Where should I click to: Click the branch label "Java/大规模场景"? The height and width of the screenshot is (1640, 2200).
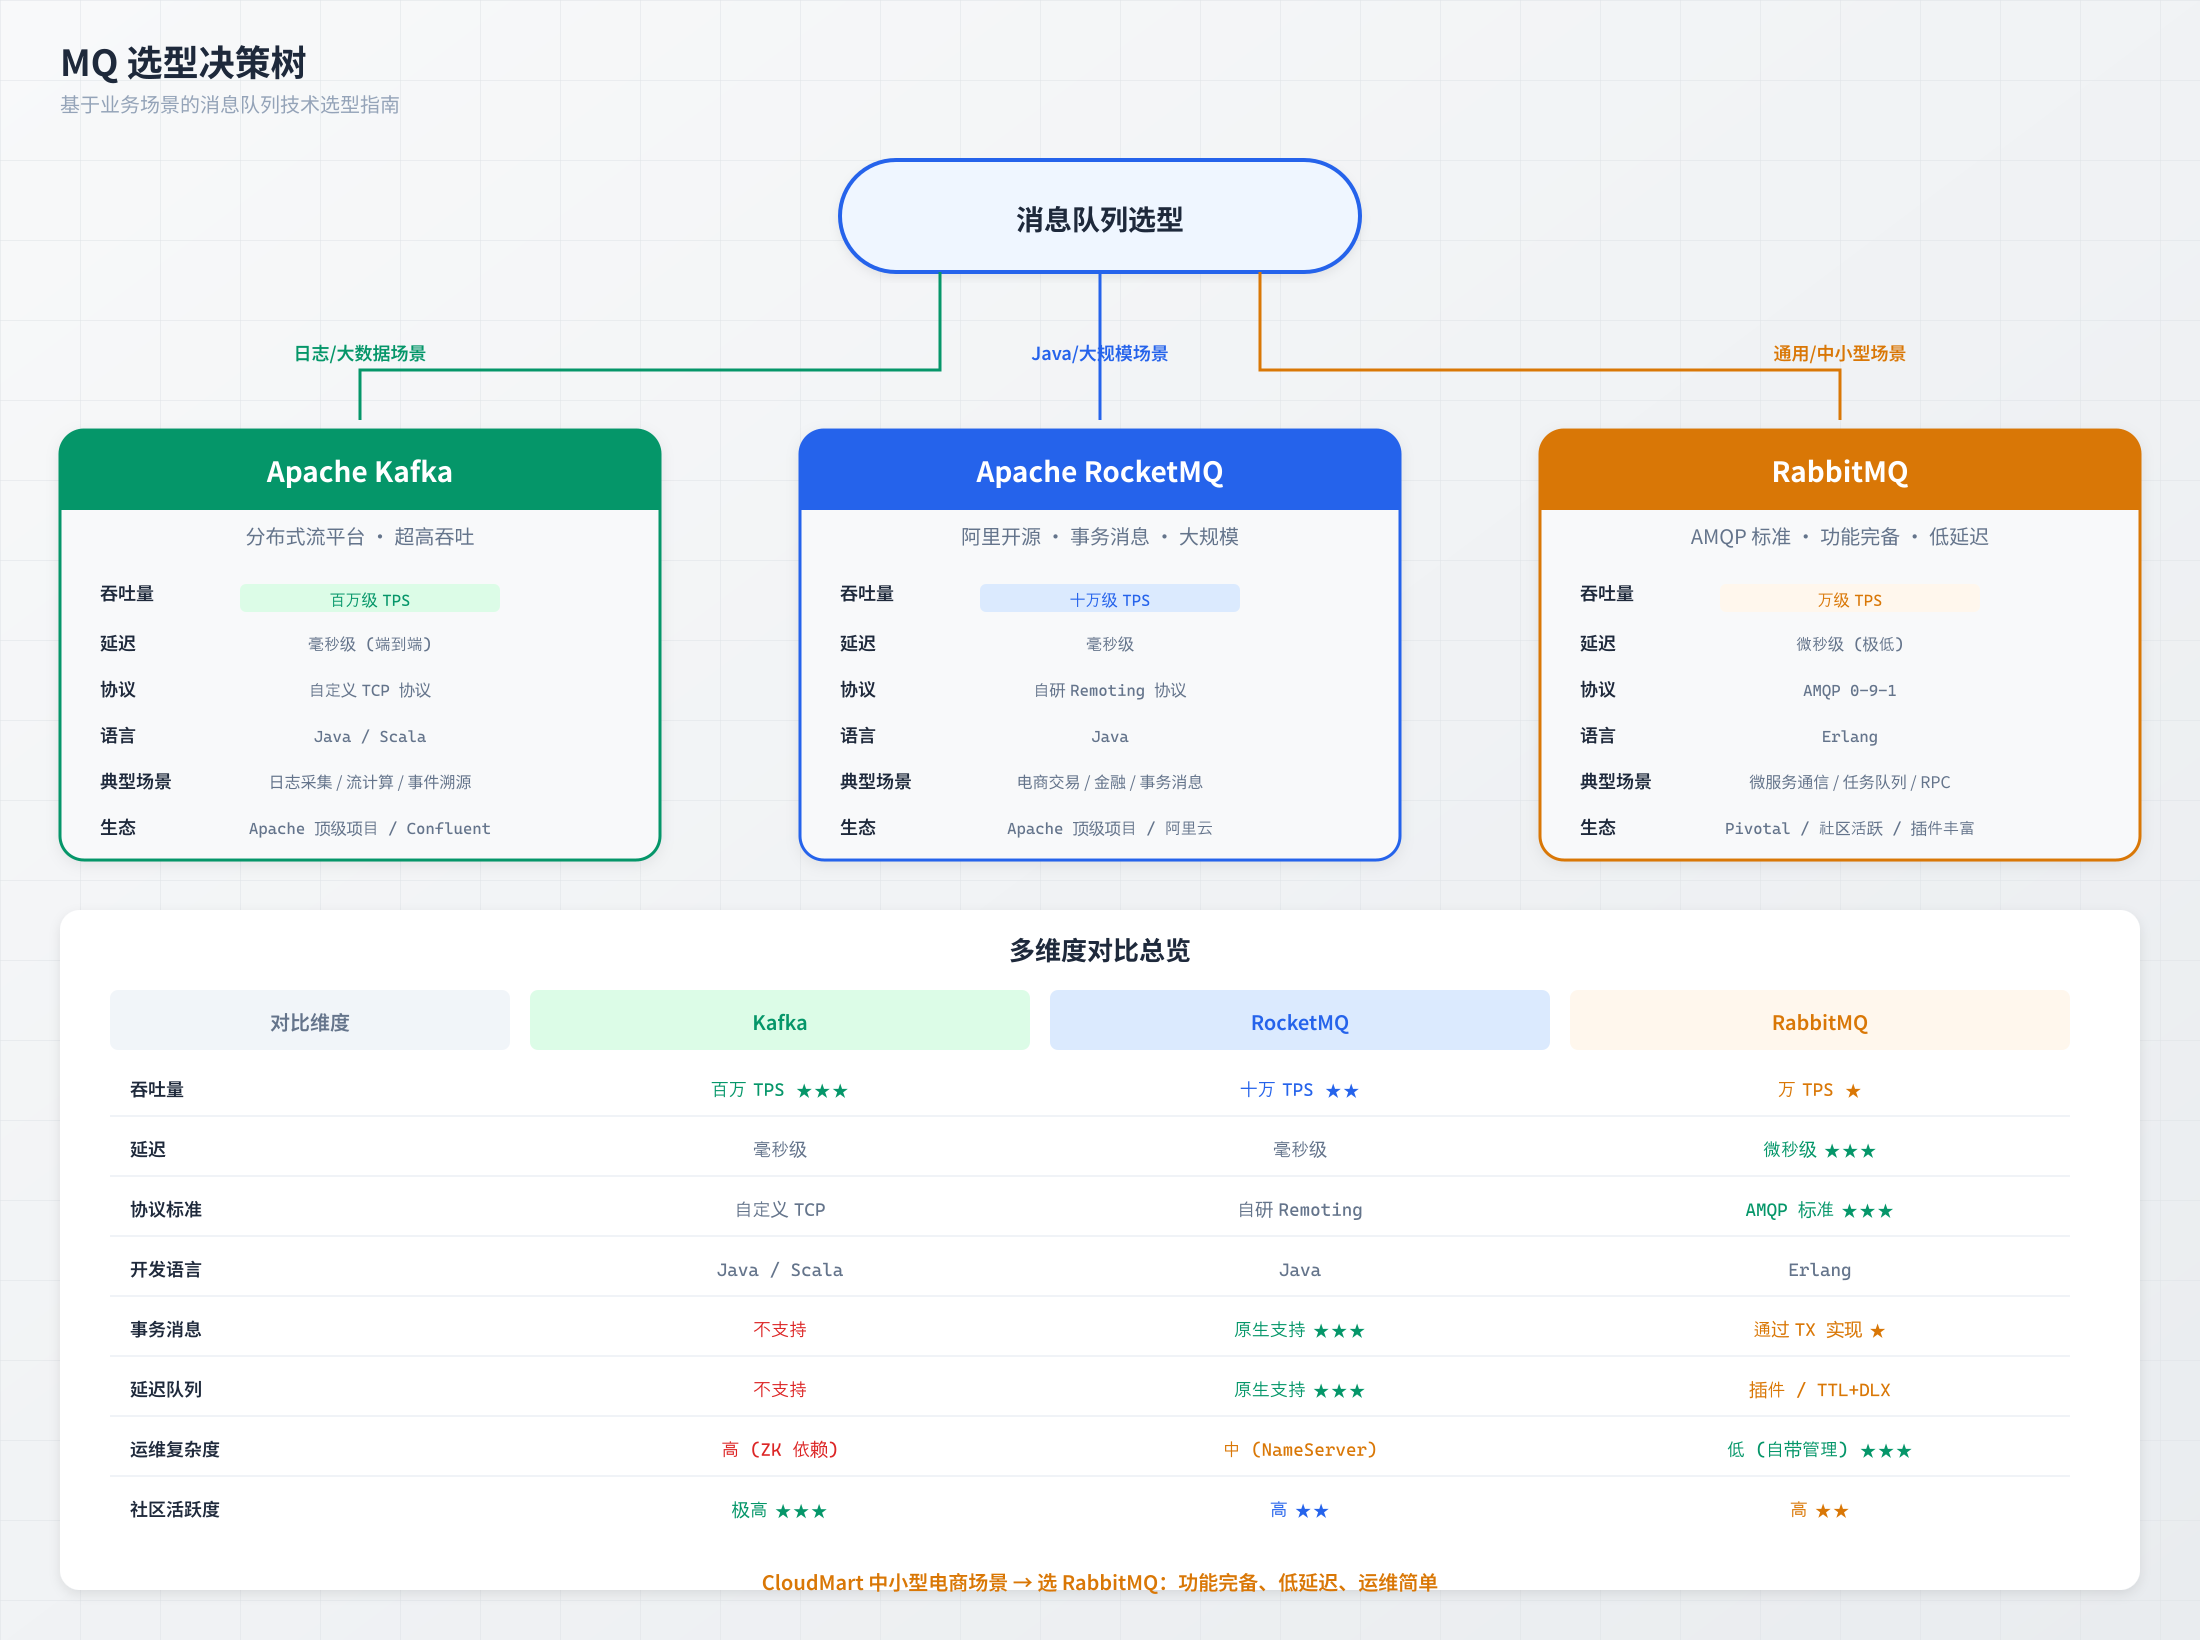pyautogui.click(x=1100, y=353)
